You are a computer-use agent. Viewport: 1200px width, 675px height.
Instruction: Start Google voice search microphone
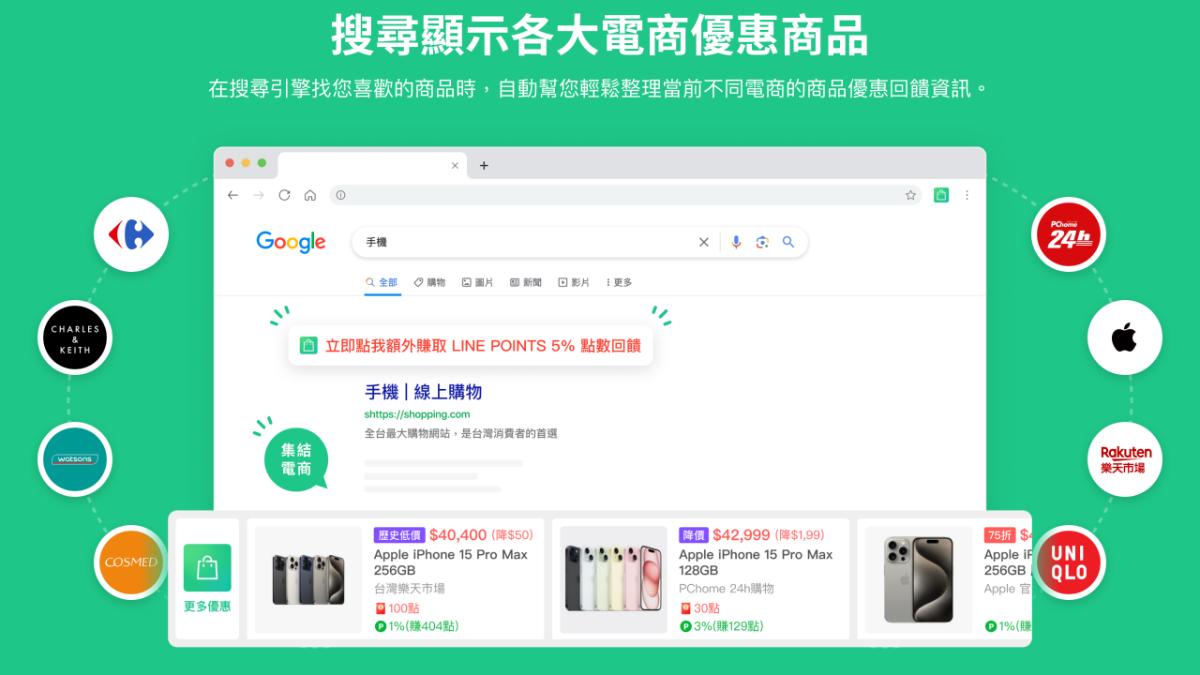736,242
